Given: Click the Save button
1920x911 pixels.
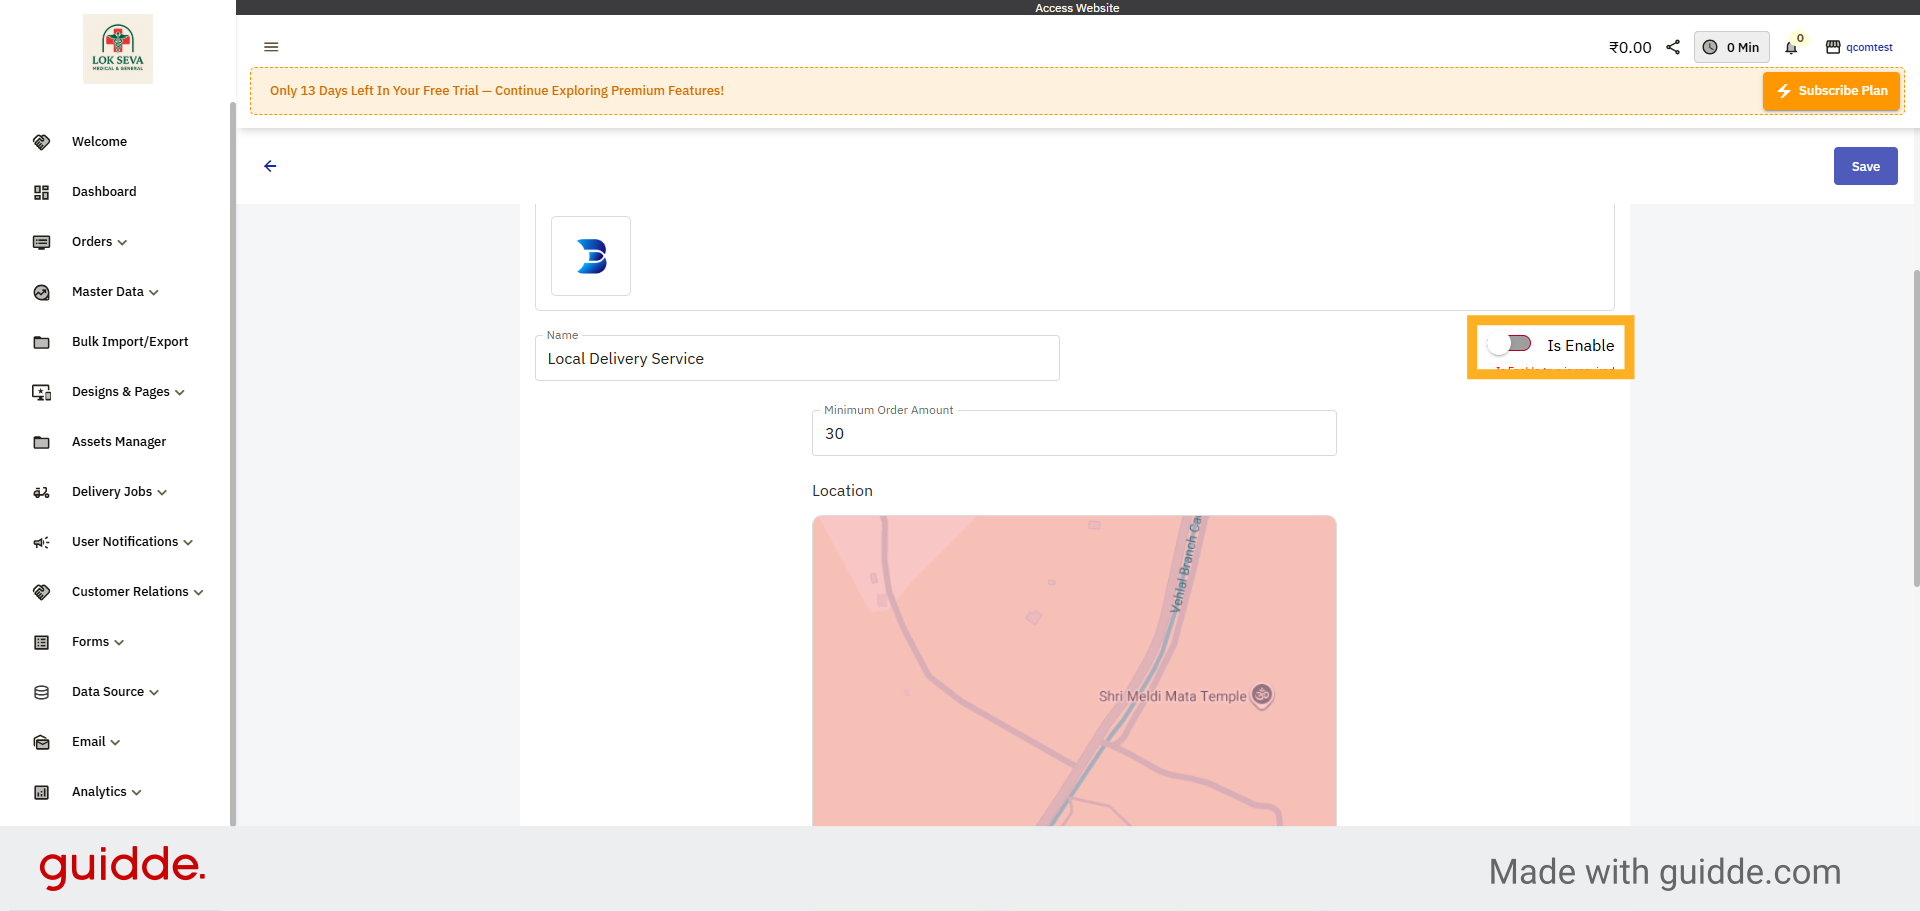Looking at the screenshot, I should pos(1865,165).
